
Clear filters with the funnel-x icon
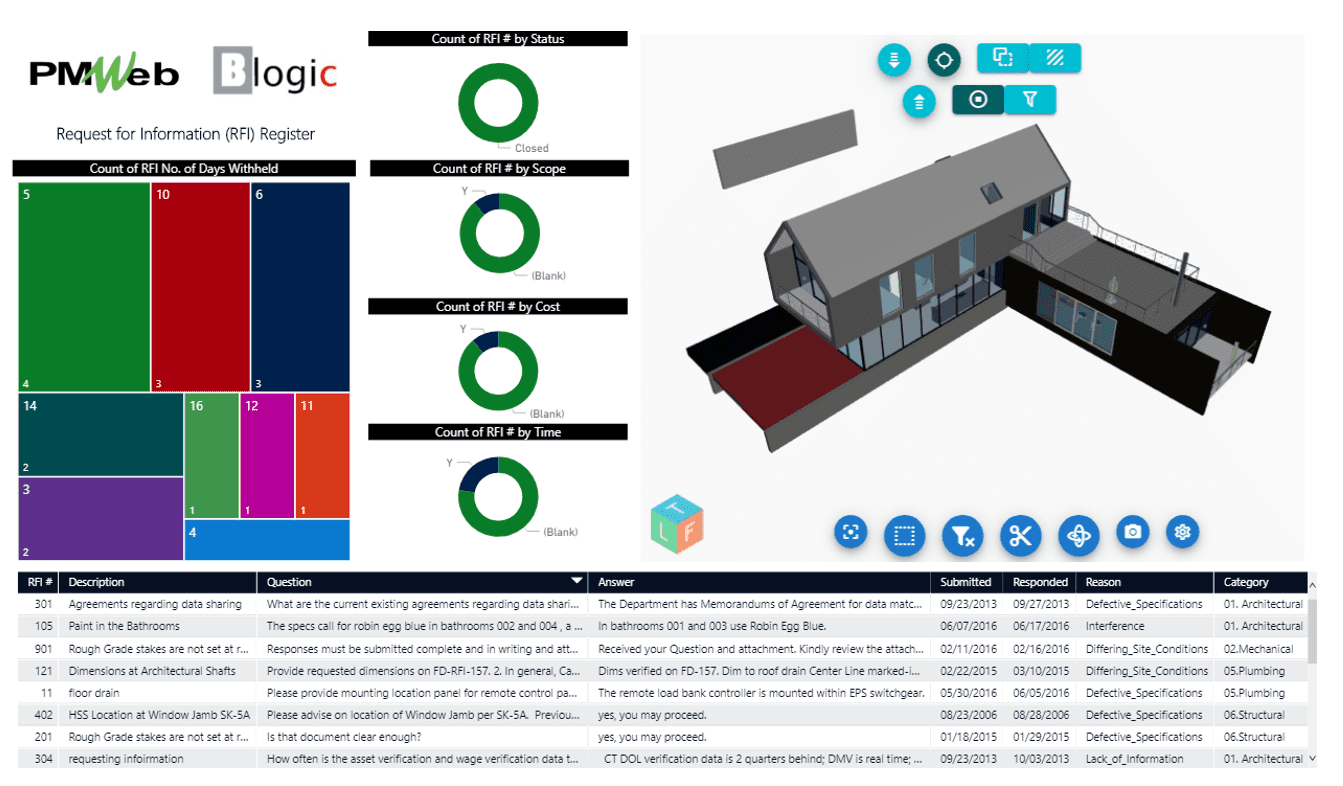pos(963,536)
